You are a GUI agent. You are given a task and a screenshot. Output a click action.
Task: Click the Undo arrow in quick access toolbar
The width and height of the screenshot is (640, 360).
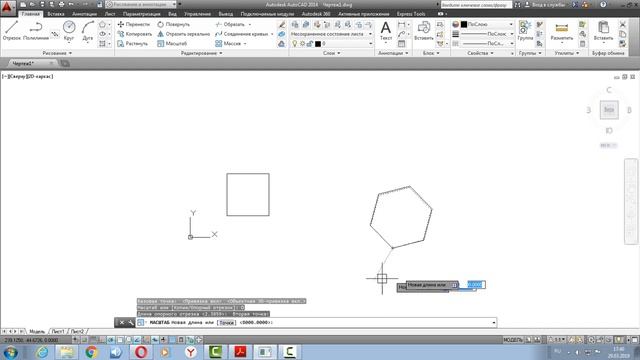71,4
